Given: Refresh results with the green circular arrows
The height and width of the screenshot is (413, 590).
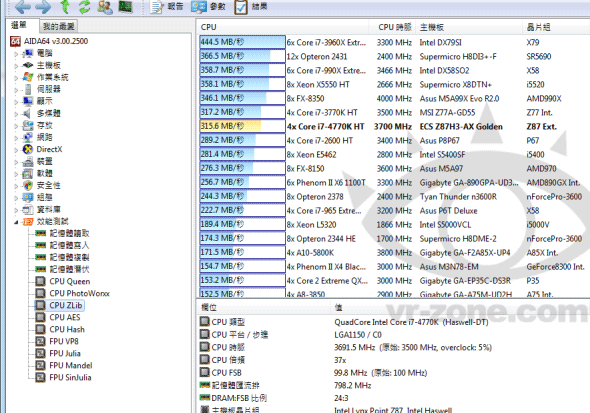Looking at the screenshot, I should pos(85,6).
